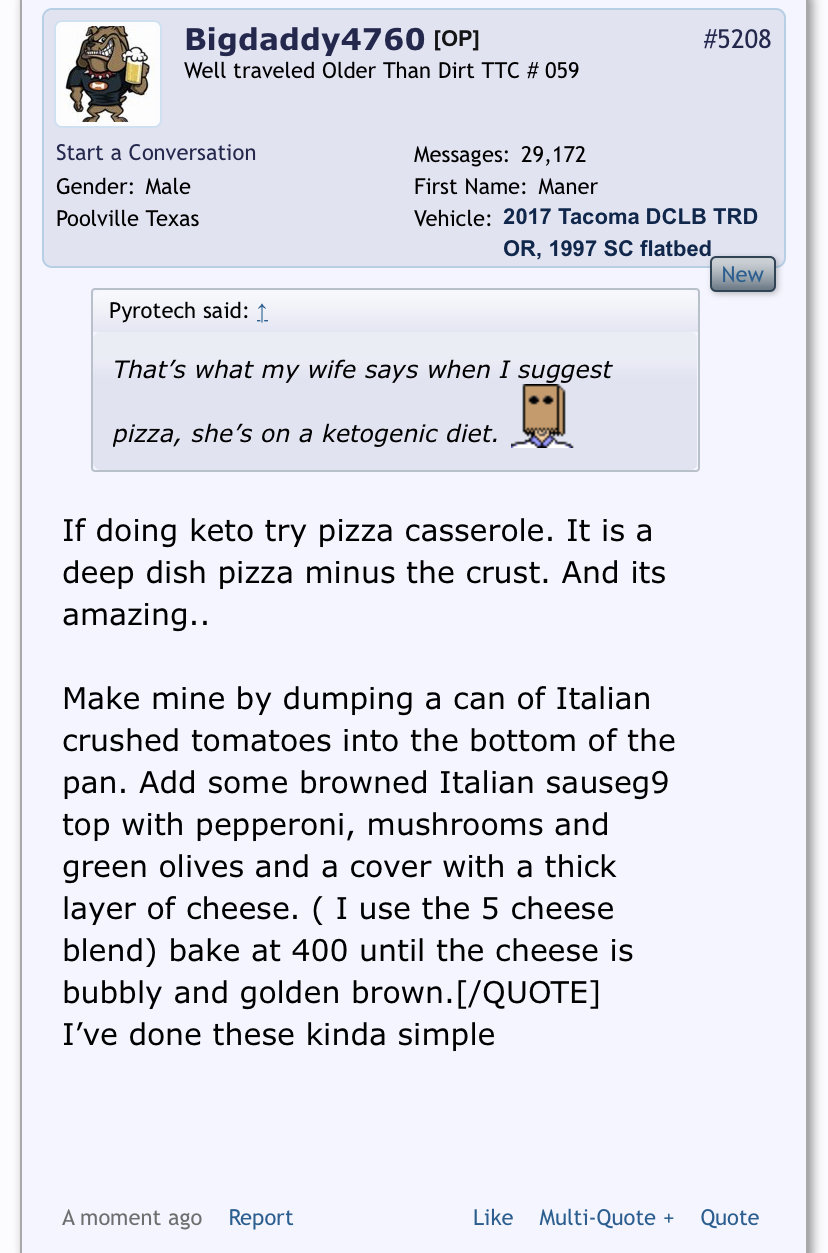828x1253 pixels.
Task: Report this post
Action: (x=261, y=1218)
